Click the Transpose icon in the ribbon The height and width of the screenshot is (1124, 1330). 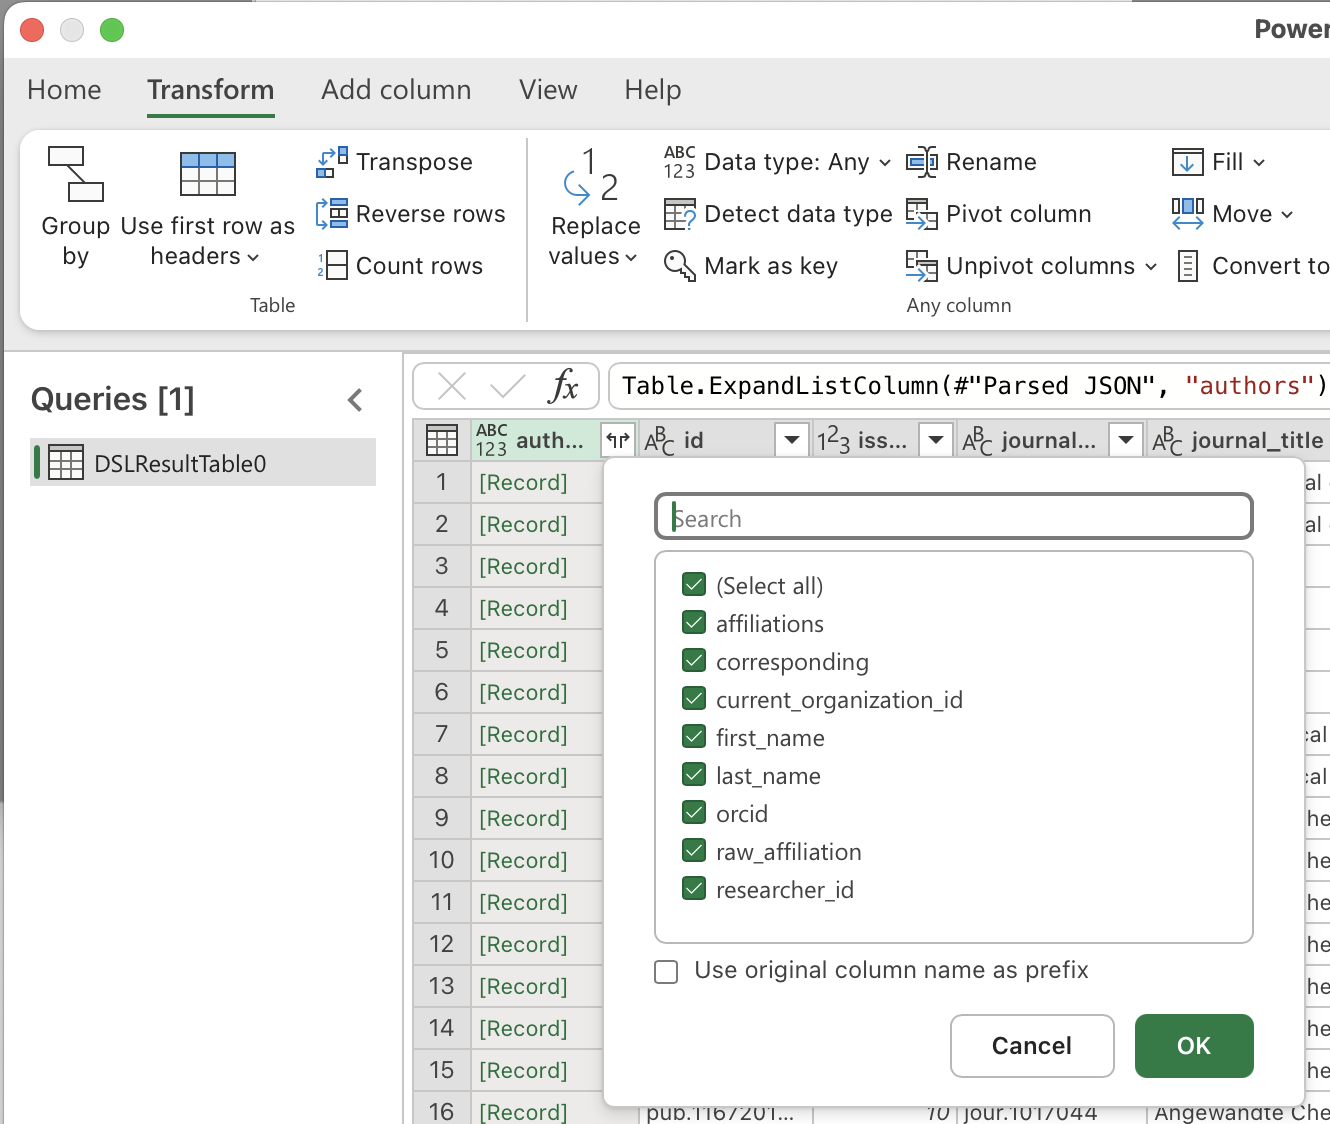coord(332,162)
